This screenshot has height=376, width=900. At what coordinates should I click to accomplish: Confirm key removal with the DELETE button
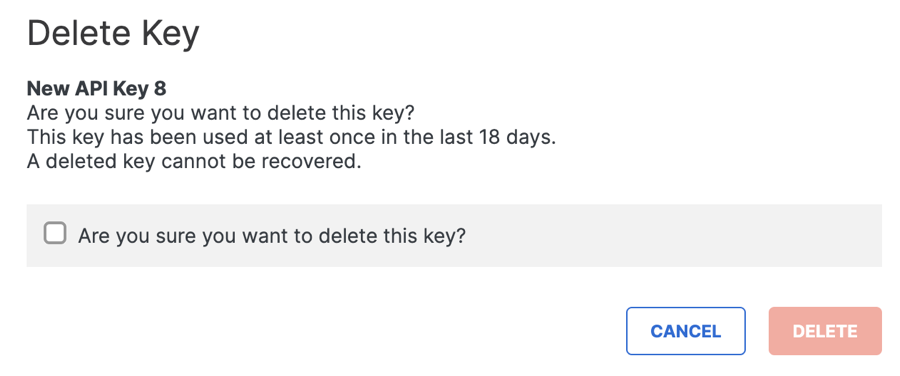825,331
